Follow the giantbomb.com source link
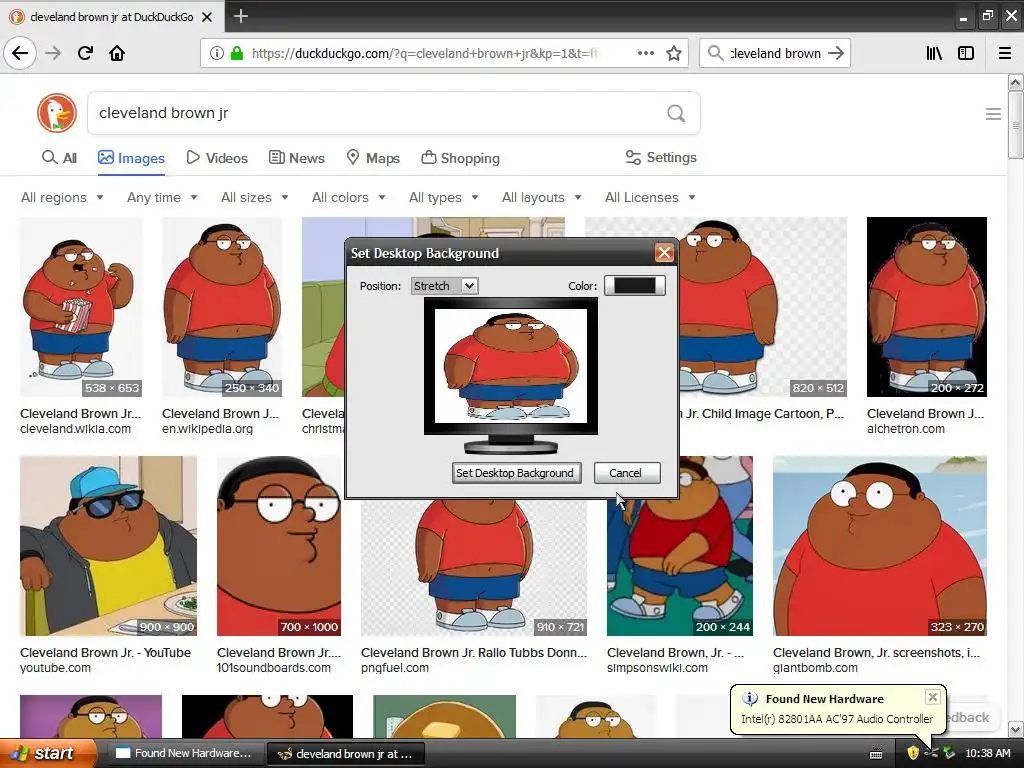Image resolution: width=1024 pixels, height=768 pixels. [x=816, y=668]
